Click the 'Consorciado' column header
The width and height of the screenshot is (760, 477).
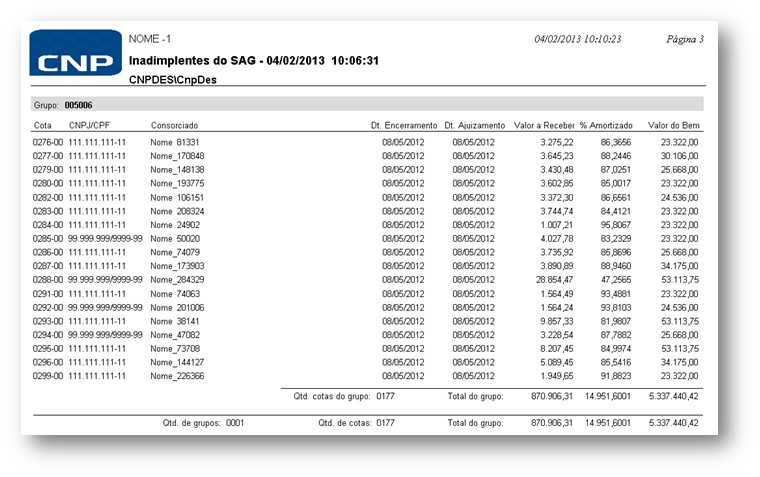pos(174,126)
